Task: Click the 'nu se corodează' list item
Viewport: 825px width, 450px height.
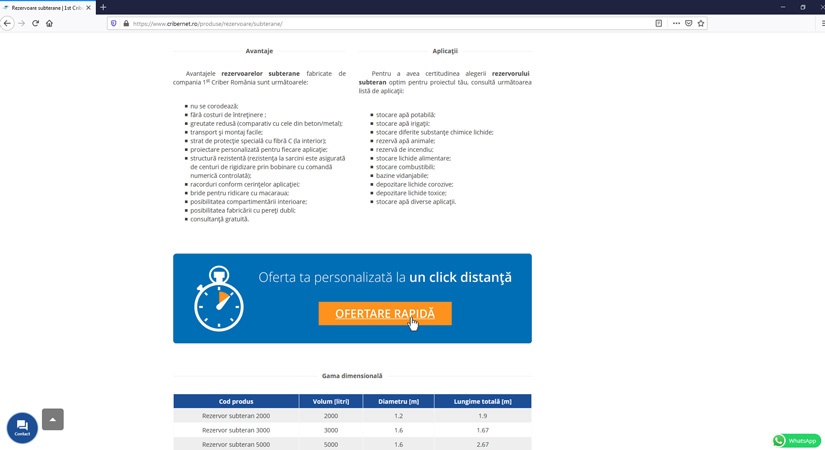Action: [x=214, y=106]
